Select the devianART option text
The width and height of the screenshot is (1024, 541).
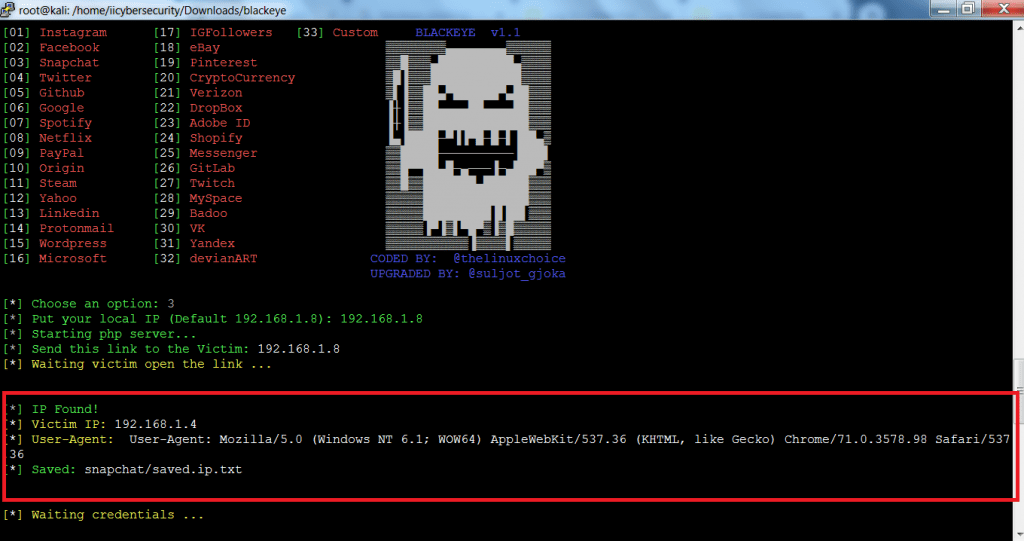(223, 257)
